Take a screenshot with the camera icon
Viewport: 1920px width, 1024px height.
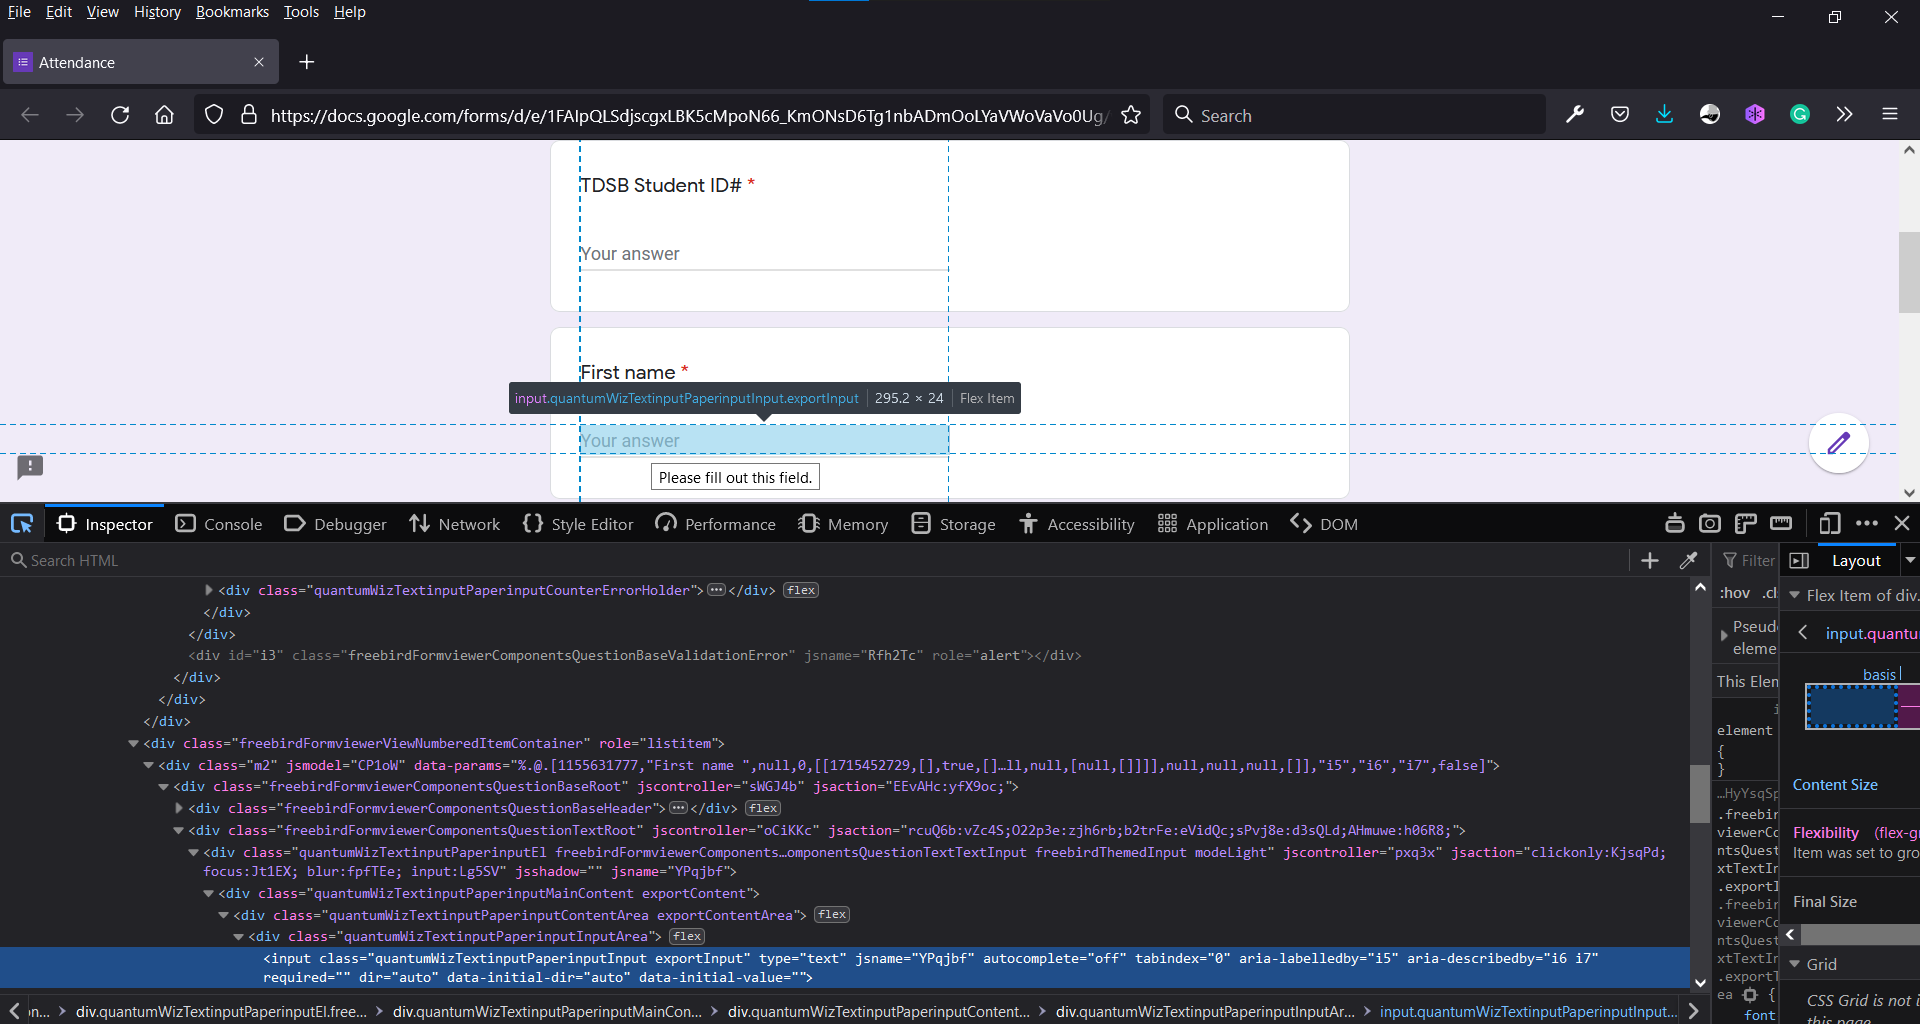(x=1710, y=523)
